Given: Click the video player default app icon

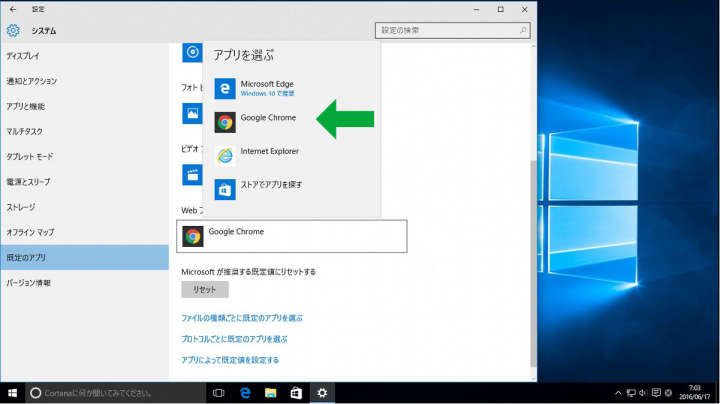Looking at the screenshot, I should tap(192, 175).
